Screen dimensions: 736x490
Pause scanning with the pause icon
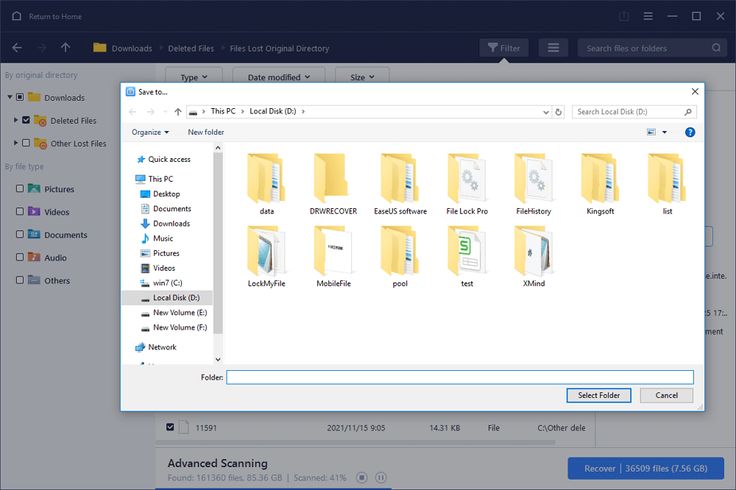(380, 478)
